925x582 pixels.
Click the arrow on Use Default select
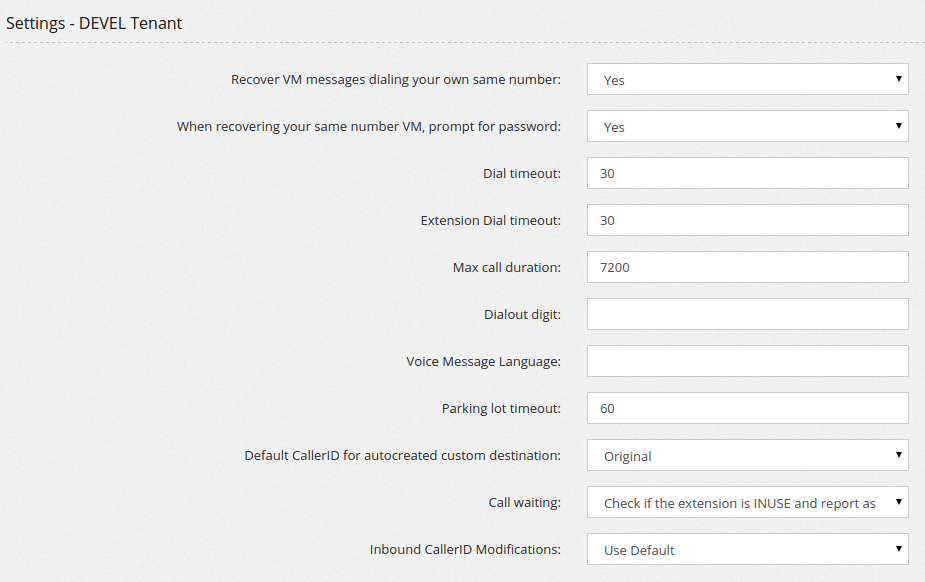coord(898,548)
